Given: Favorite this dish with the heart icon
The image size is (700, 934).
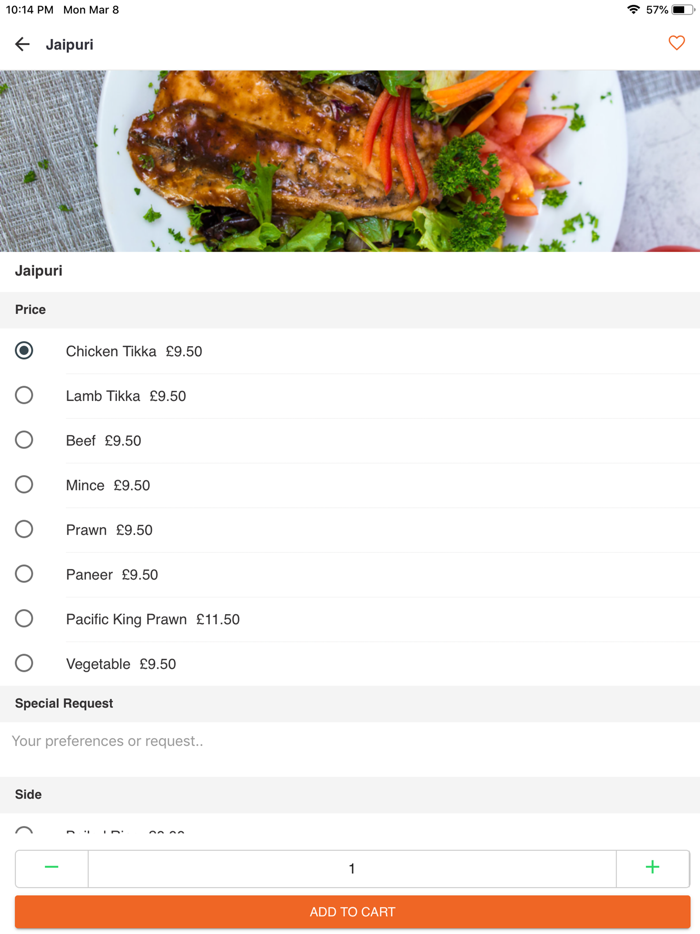Looking at the screenshot, I should pyautogui.click(x=676, y=43).
